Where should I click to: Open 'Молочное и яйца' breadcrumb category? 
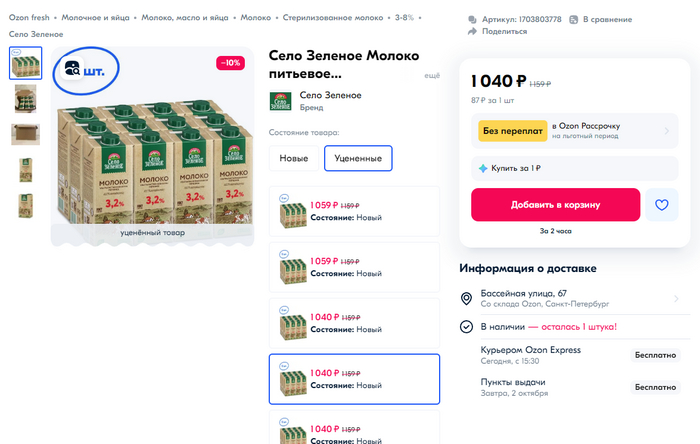coord(97,18)
